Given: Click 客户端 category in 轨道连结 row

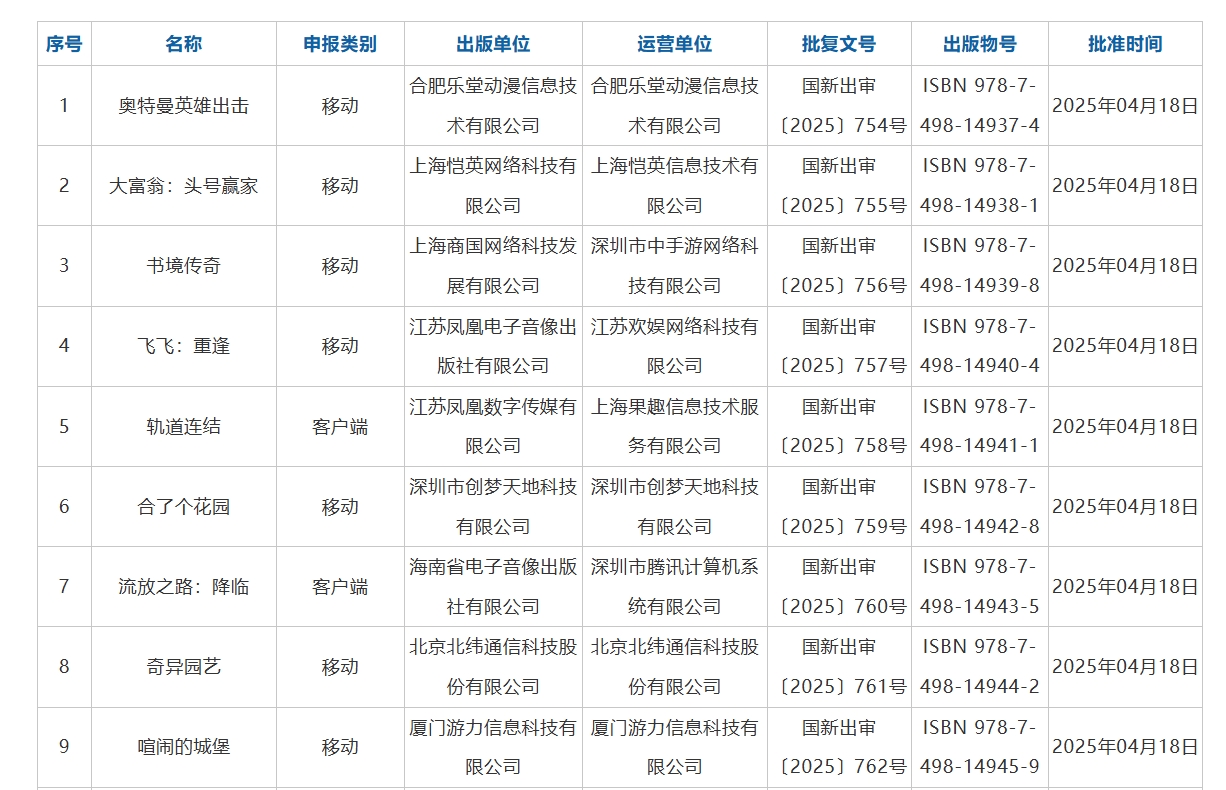Looking at the screenshot, I should pyautogui.click(x=340, y=427).
